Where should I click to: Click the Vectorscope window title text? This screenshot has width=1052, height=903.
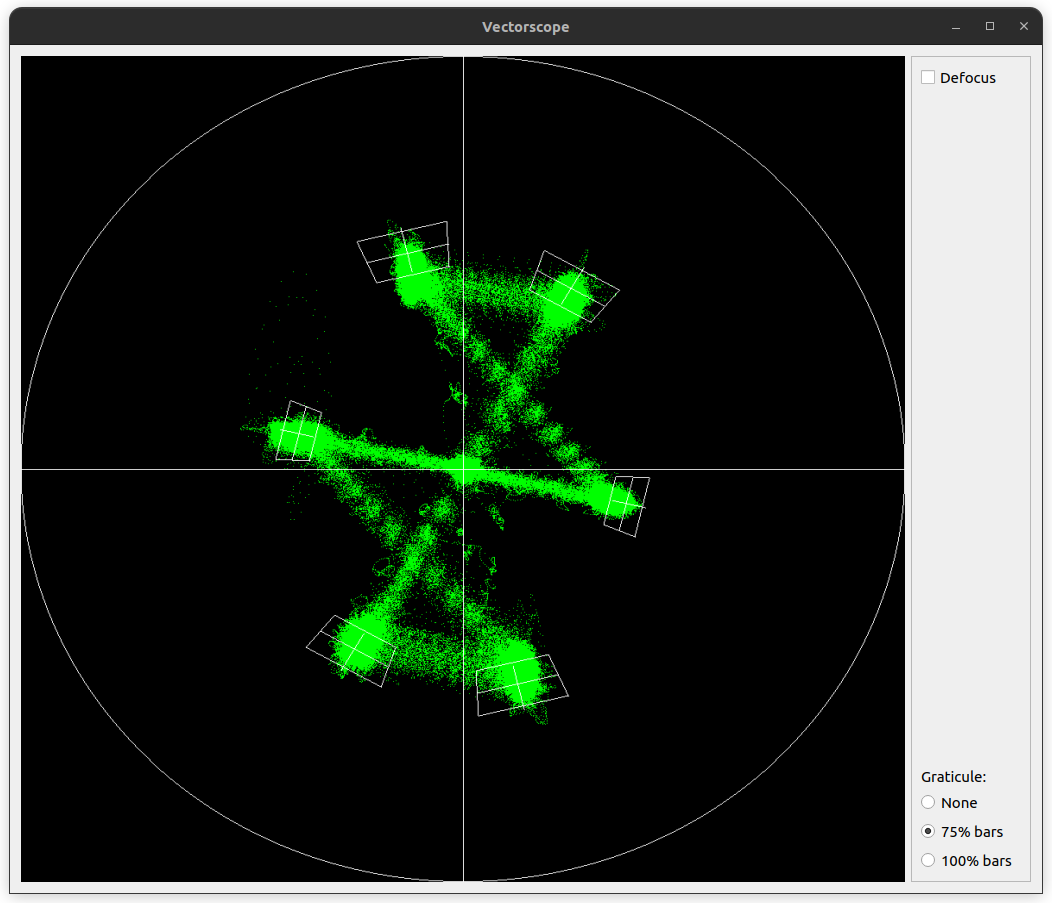tap(526, 27)
